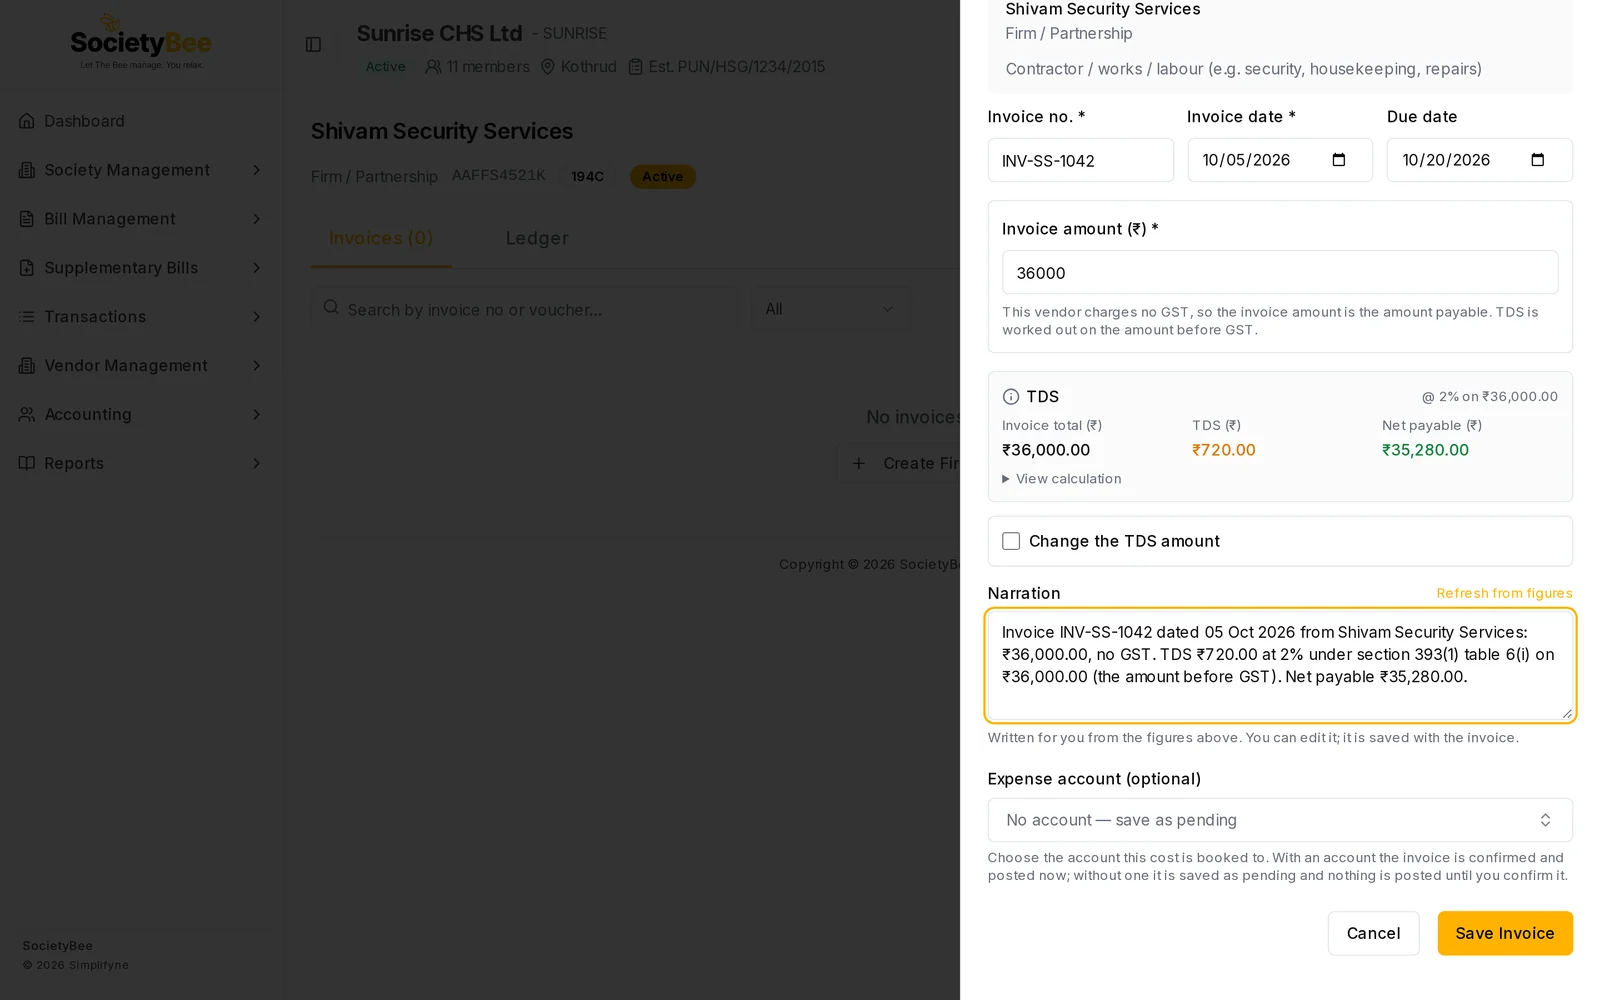Click the 2% on ₹36,000.00 rate text
The height and width of the screenshot is (1000, 1600).
[x=1490, y=397]
